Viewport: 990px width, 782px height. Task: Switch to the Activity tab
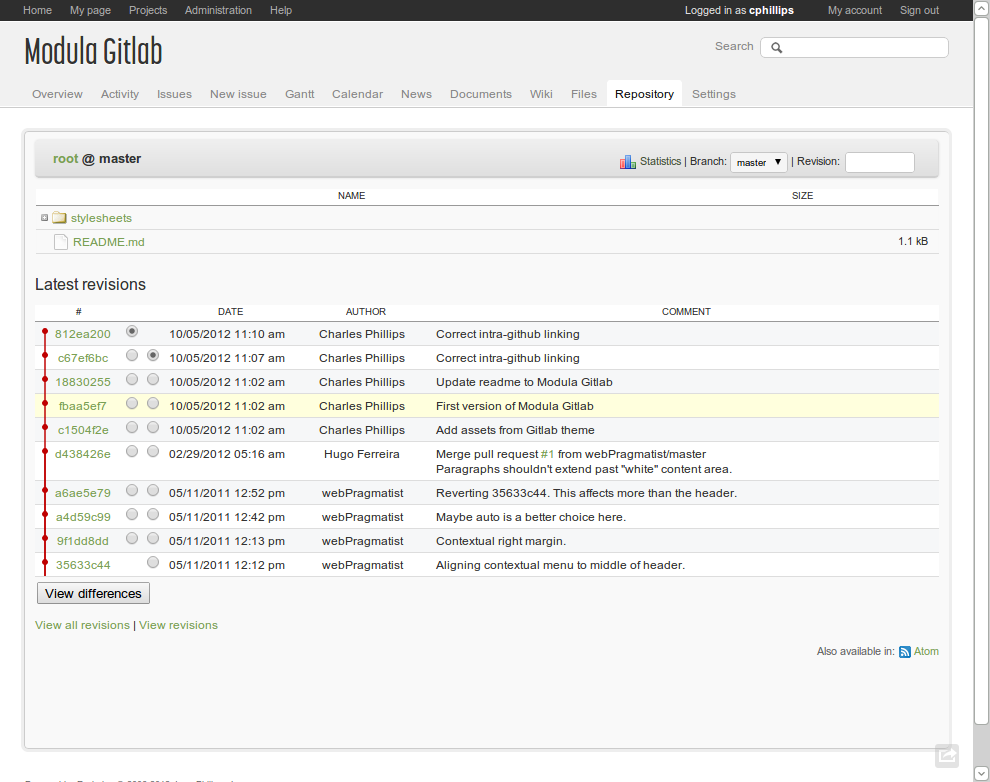tap(119, 94)
